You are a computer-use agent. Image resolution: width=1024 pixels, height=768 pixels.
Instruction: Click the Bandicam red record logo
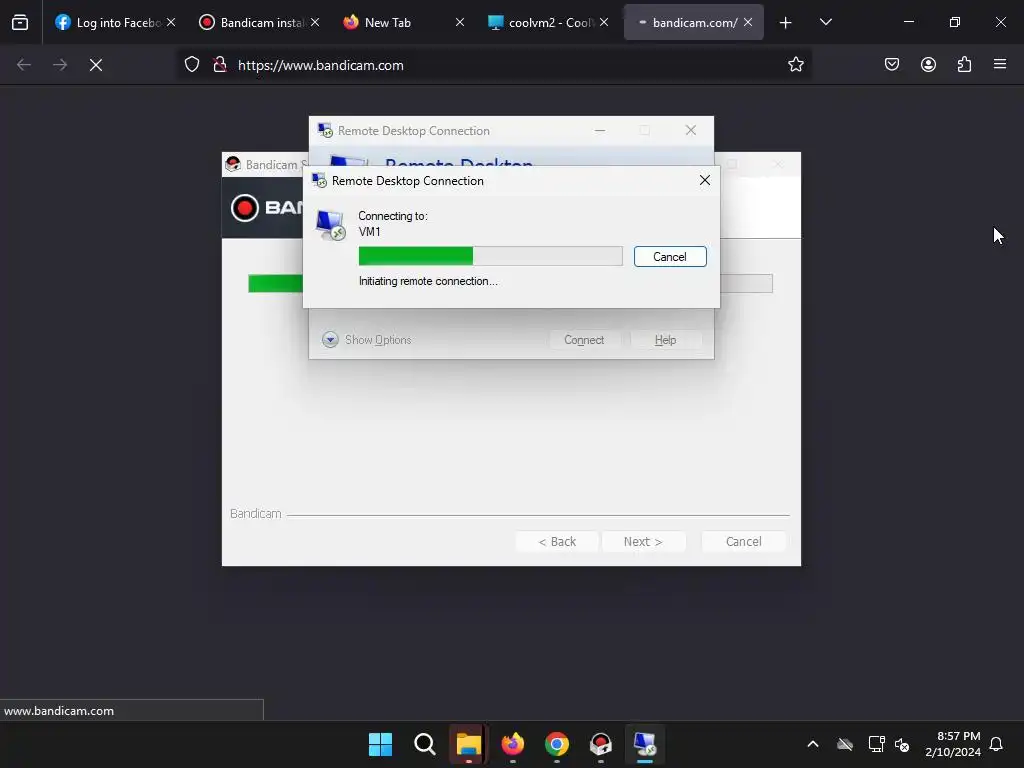coord(245,208)
